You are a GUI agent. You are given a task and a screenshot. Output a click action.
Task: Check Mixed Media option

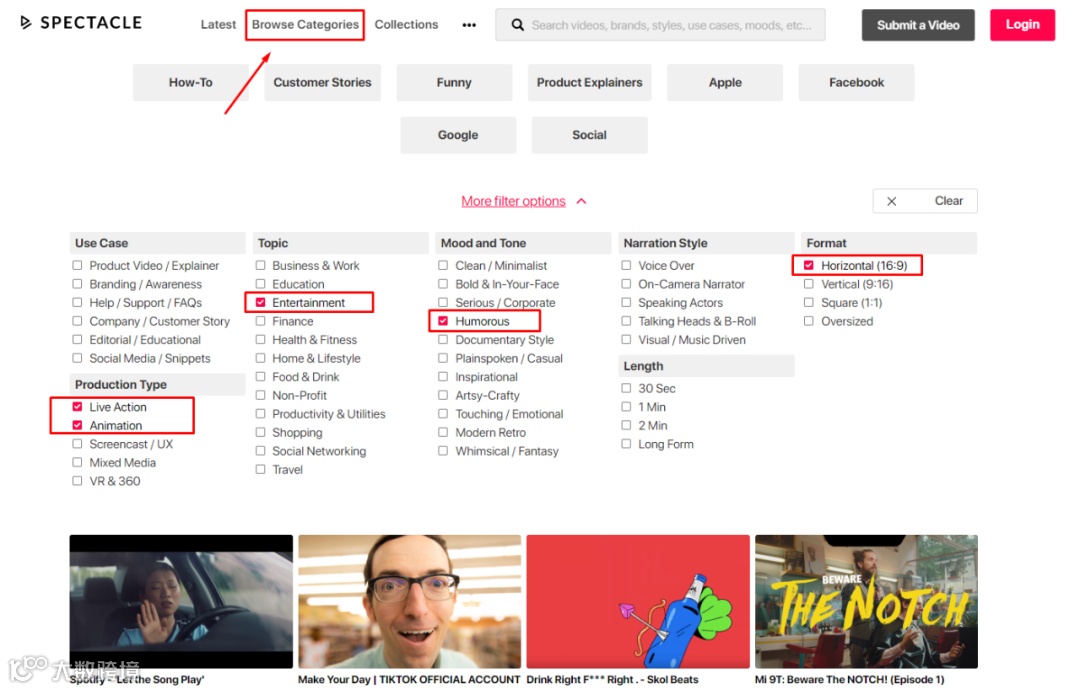click(77, 463)
